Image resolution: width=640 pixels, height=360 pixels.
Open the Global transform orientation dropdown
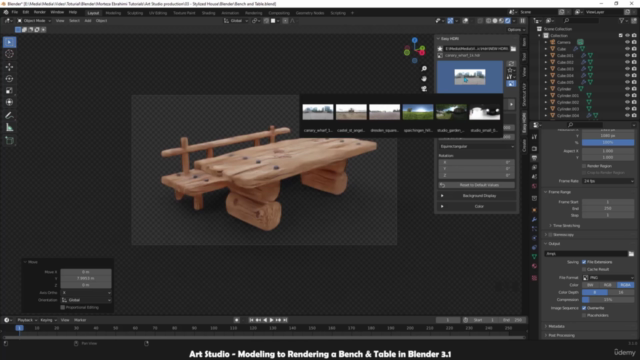coord(236,20)
